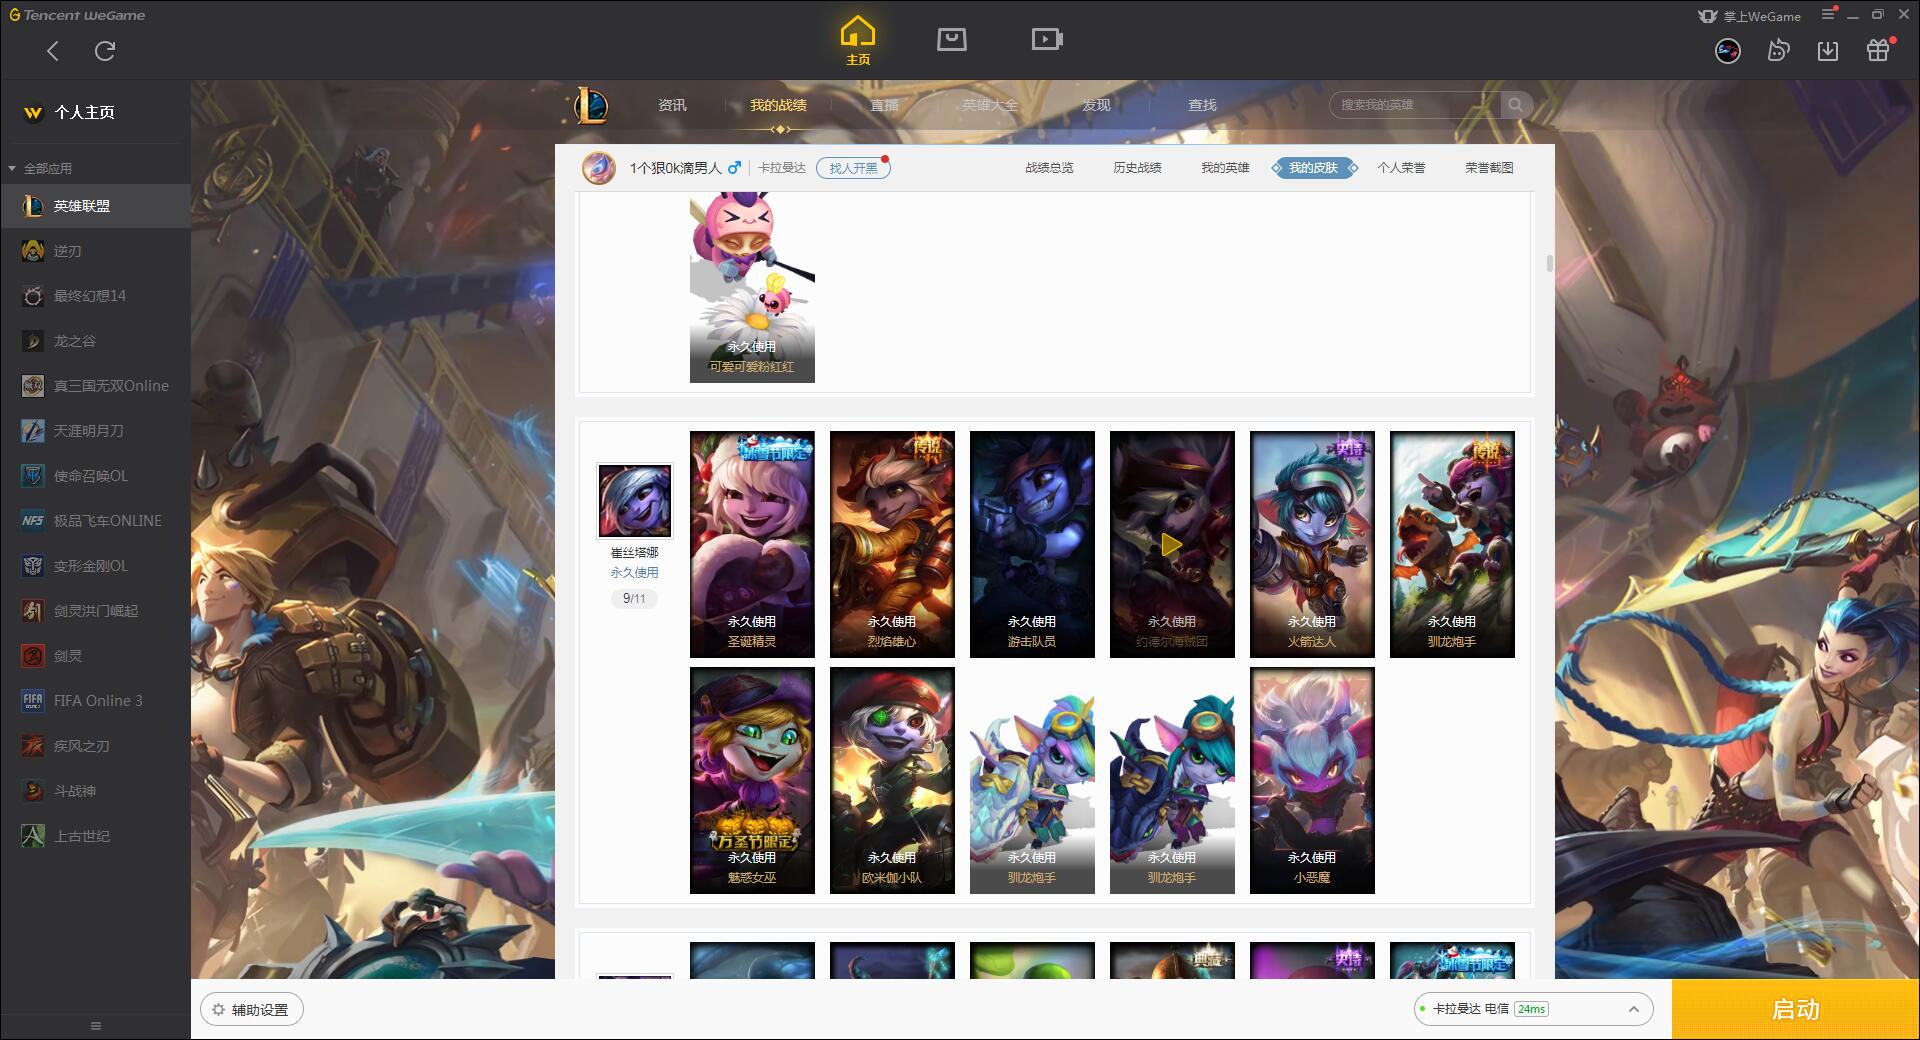Select 英雄联盟 in the game list

tap(95, 206)
